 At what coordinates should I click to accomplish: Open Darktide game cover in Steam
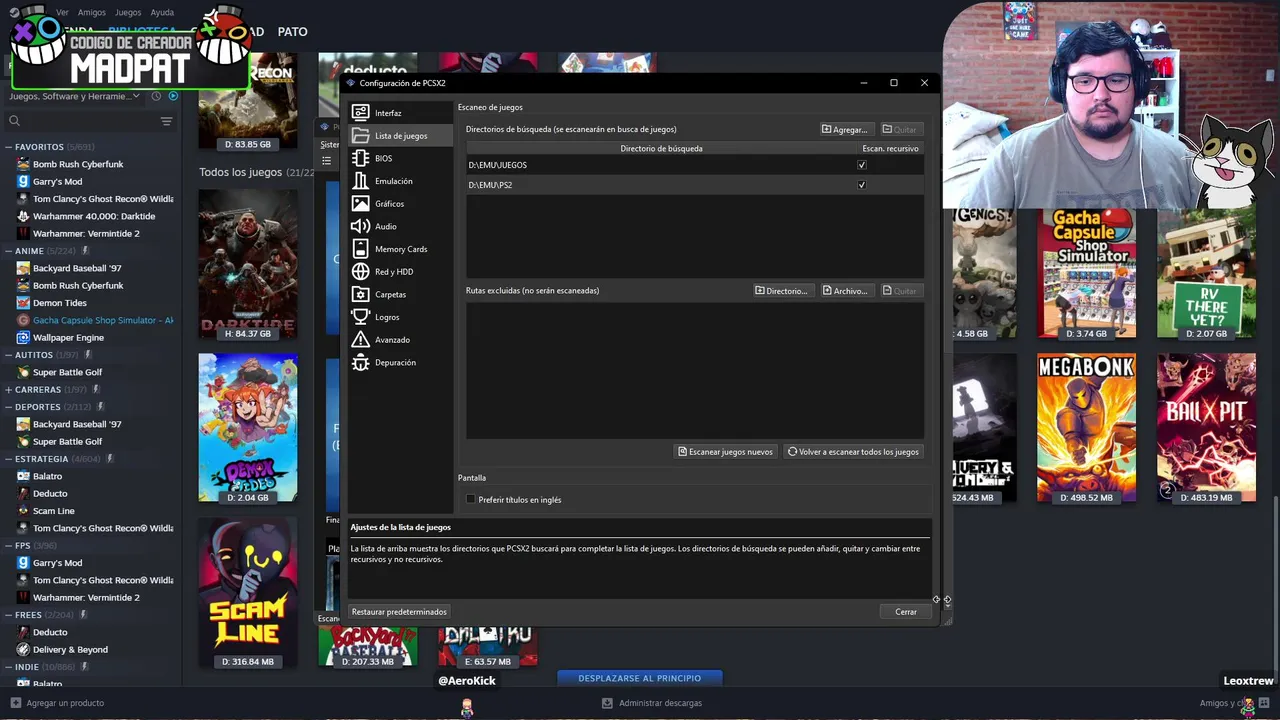[248, 264]
